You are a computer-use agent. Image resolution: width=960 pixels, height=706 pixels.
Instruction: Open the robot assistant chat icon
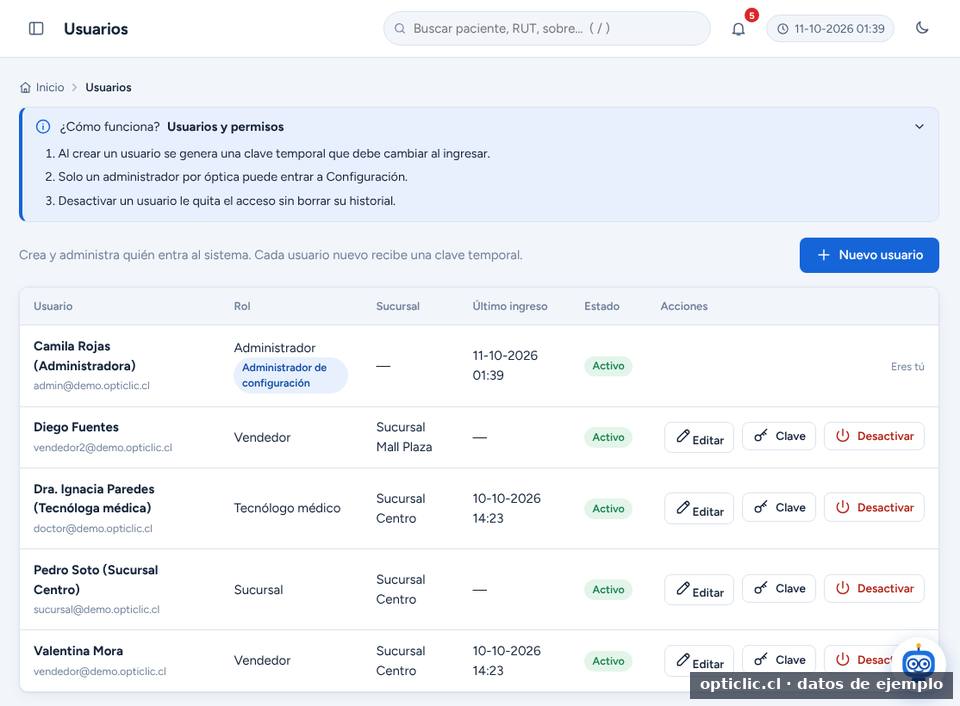[x=918, y=662]
